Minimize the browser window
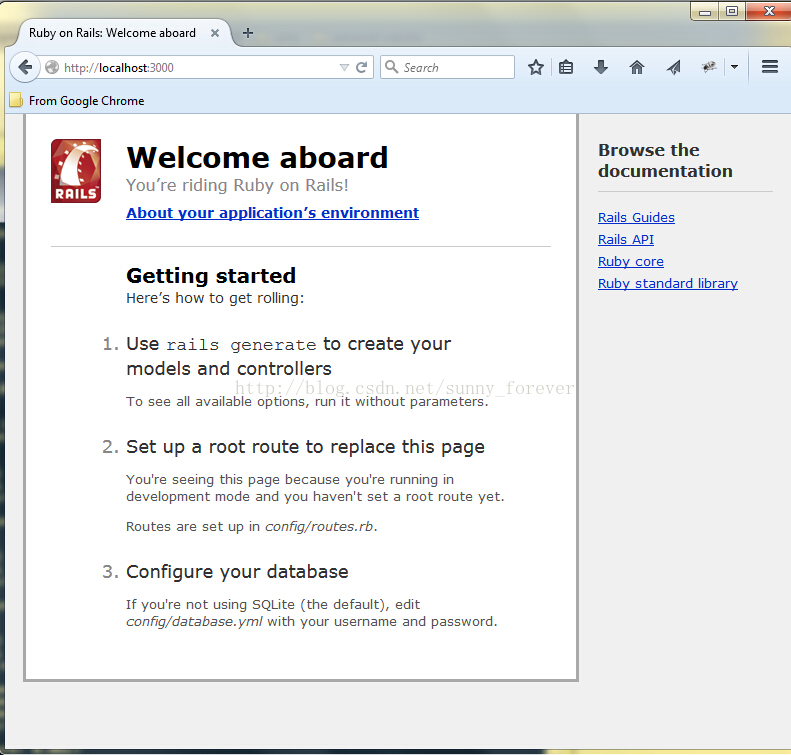This screenshot has width=791, height=755. pos(705,11)
